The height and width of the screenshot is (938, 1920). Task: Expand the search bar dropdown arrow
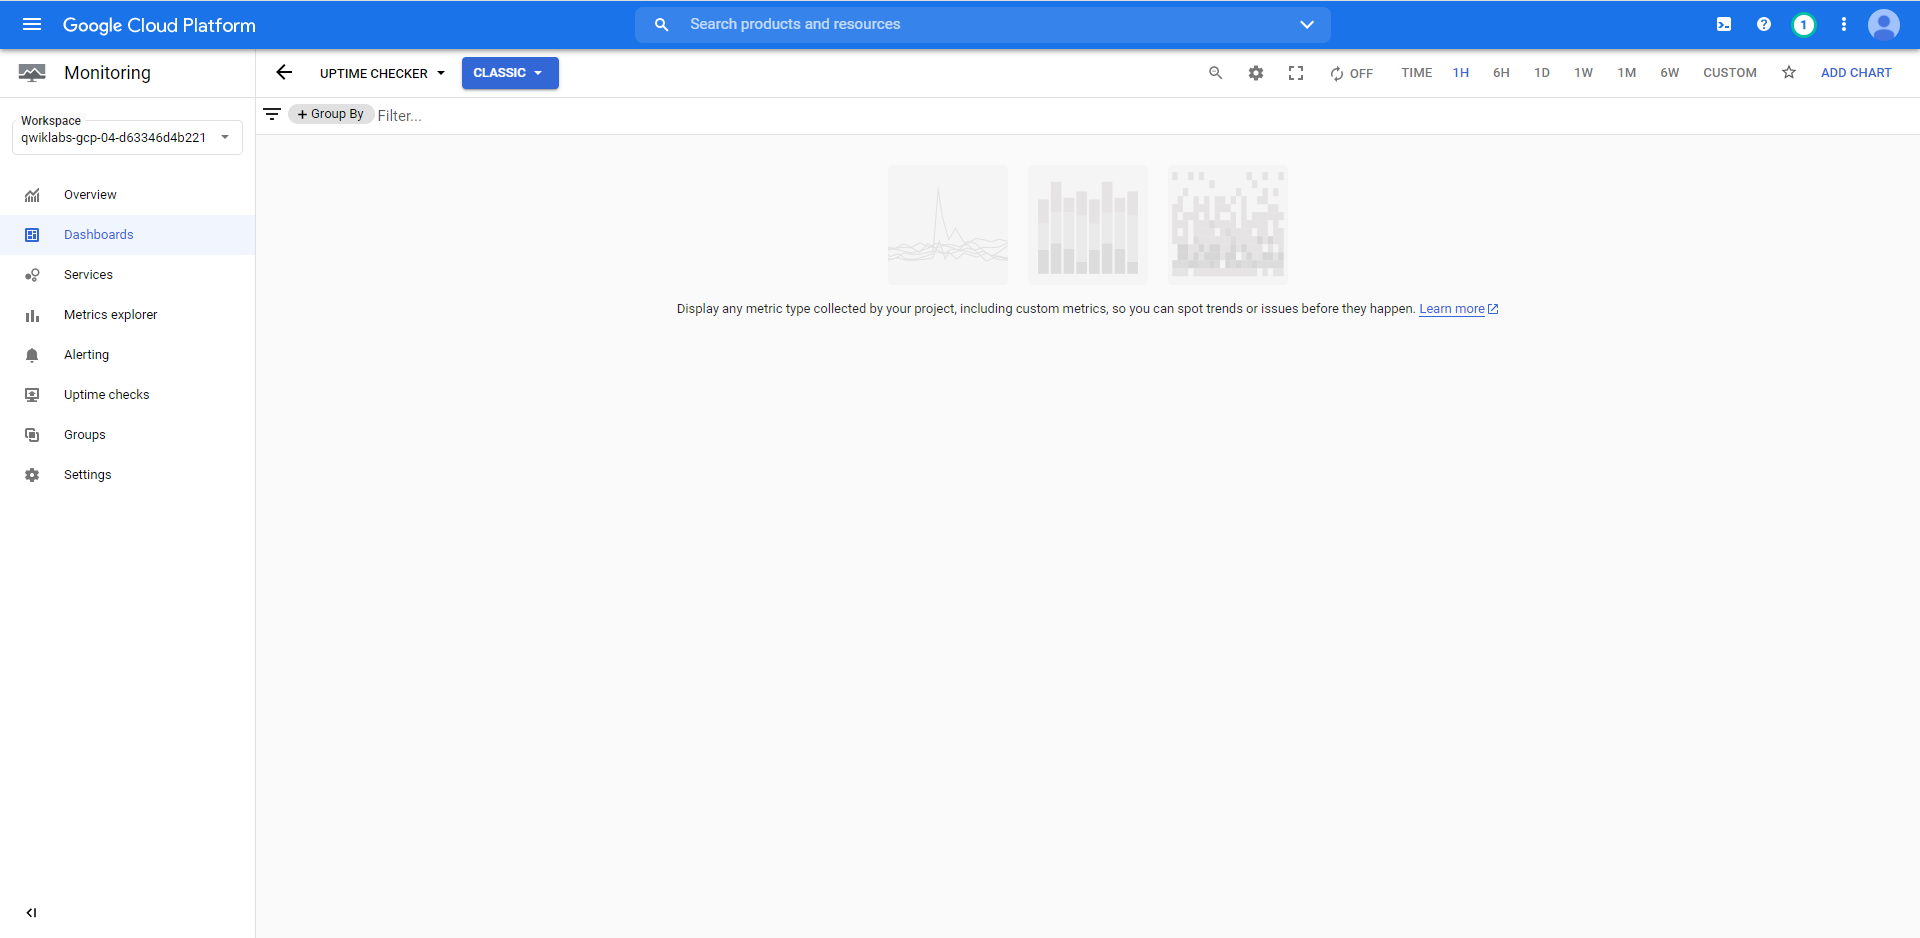pos(1306,24)
